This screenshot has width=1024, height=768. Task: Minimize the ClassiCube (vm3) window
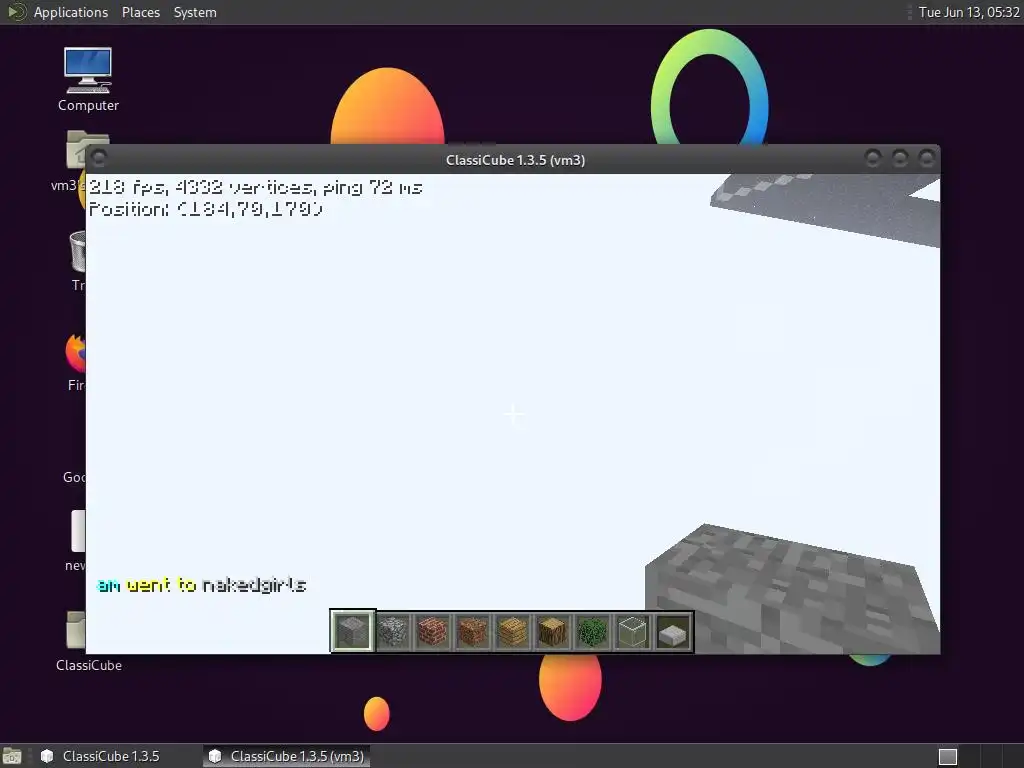point(872,158)
